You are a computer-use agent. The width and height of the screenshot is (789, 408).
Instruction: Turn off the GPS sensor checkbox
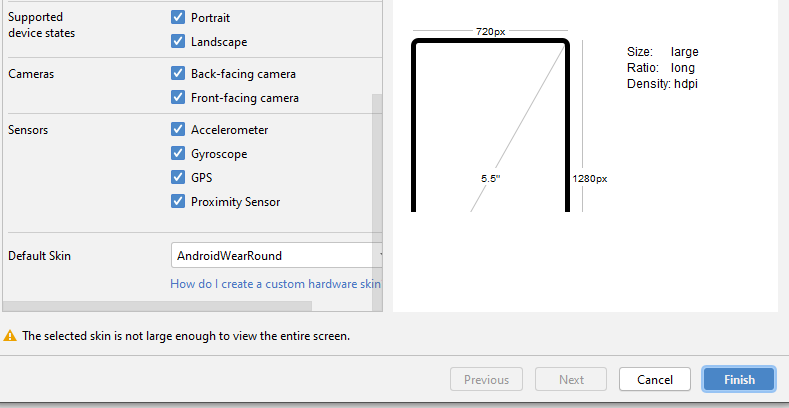[x=178, y=177]
